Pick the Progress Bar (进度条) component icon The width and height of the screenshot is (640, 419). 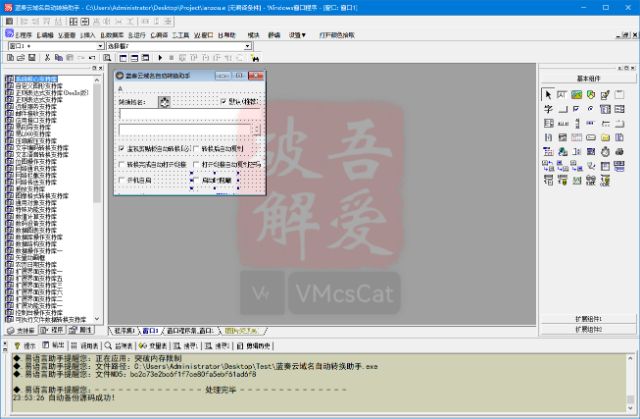pos(591,123)
